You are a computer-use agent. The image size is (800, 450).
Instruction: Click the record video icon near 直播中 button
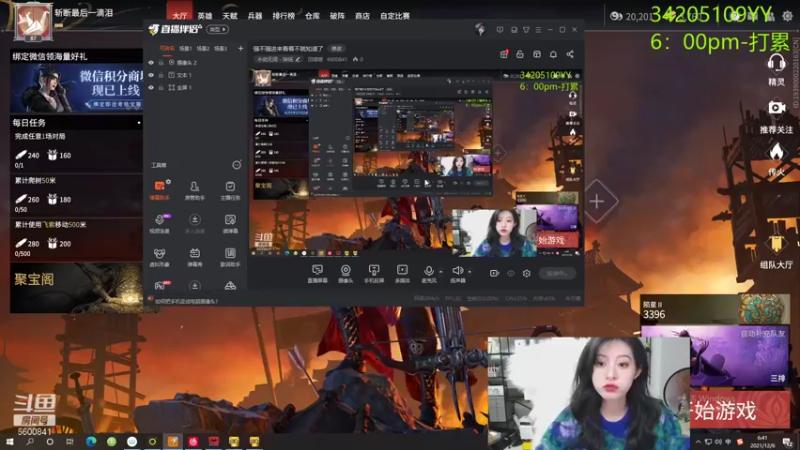click(494, 273)
